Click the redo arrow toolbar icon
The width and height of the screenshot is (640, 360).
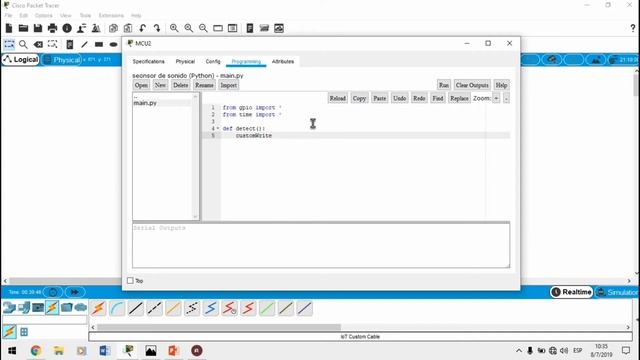point(157,28)
